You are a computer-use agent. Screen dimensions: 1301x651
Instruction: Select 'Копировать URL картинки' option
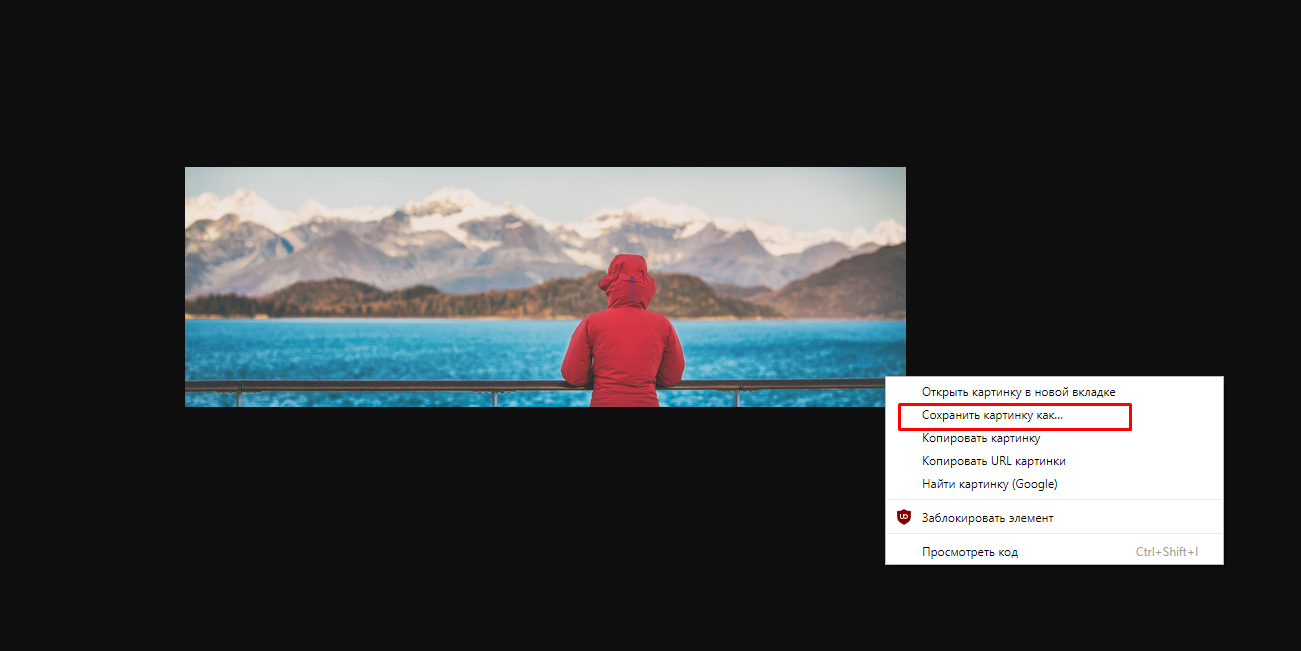point(1054,461)
